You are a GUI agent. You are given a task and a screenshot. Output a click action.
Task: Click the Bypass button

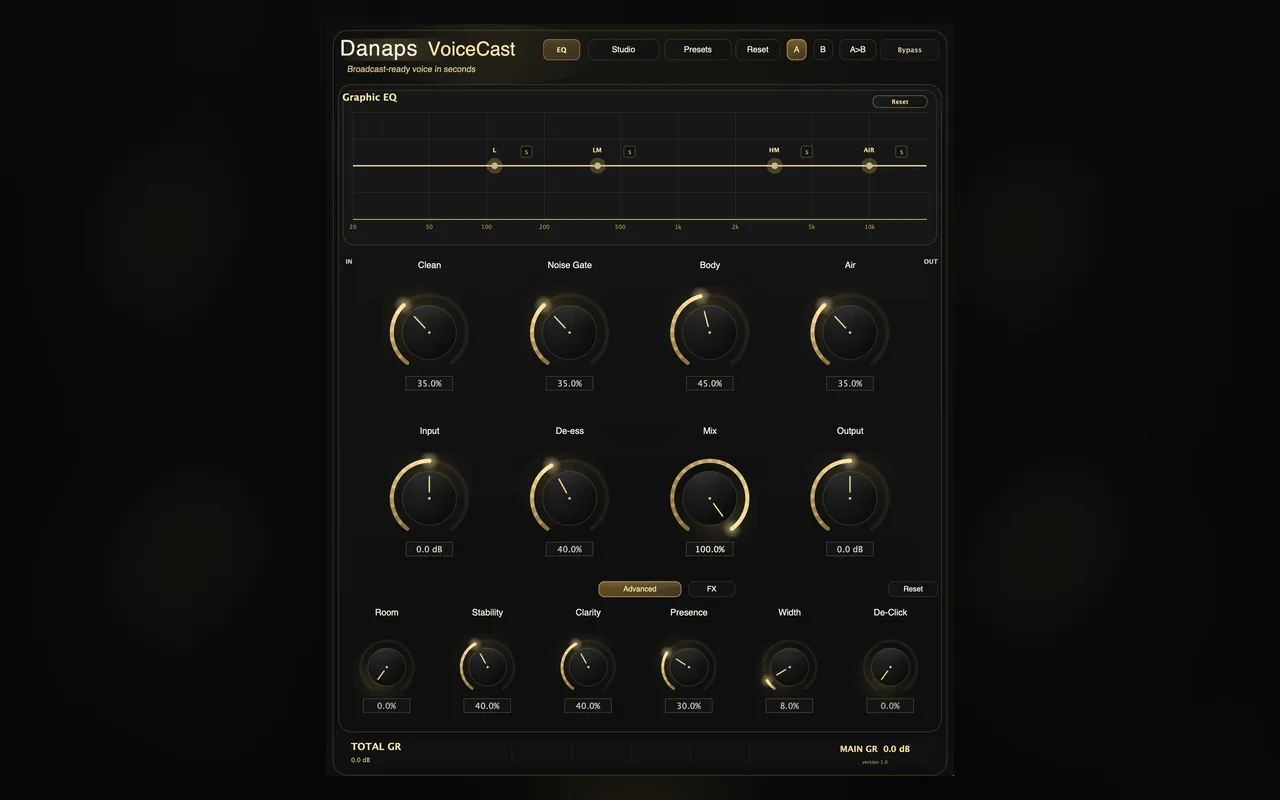(x=910, y=49)
